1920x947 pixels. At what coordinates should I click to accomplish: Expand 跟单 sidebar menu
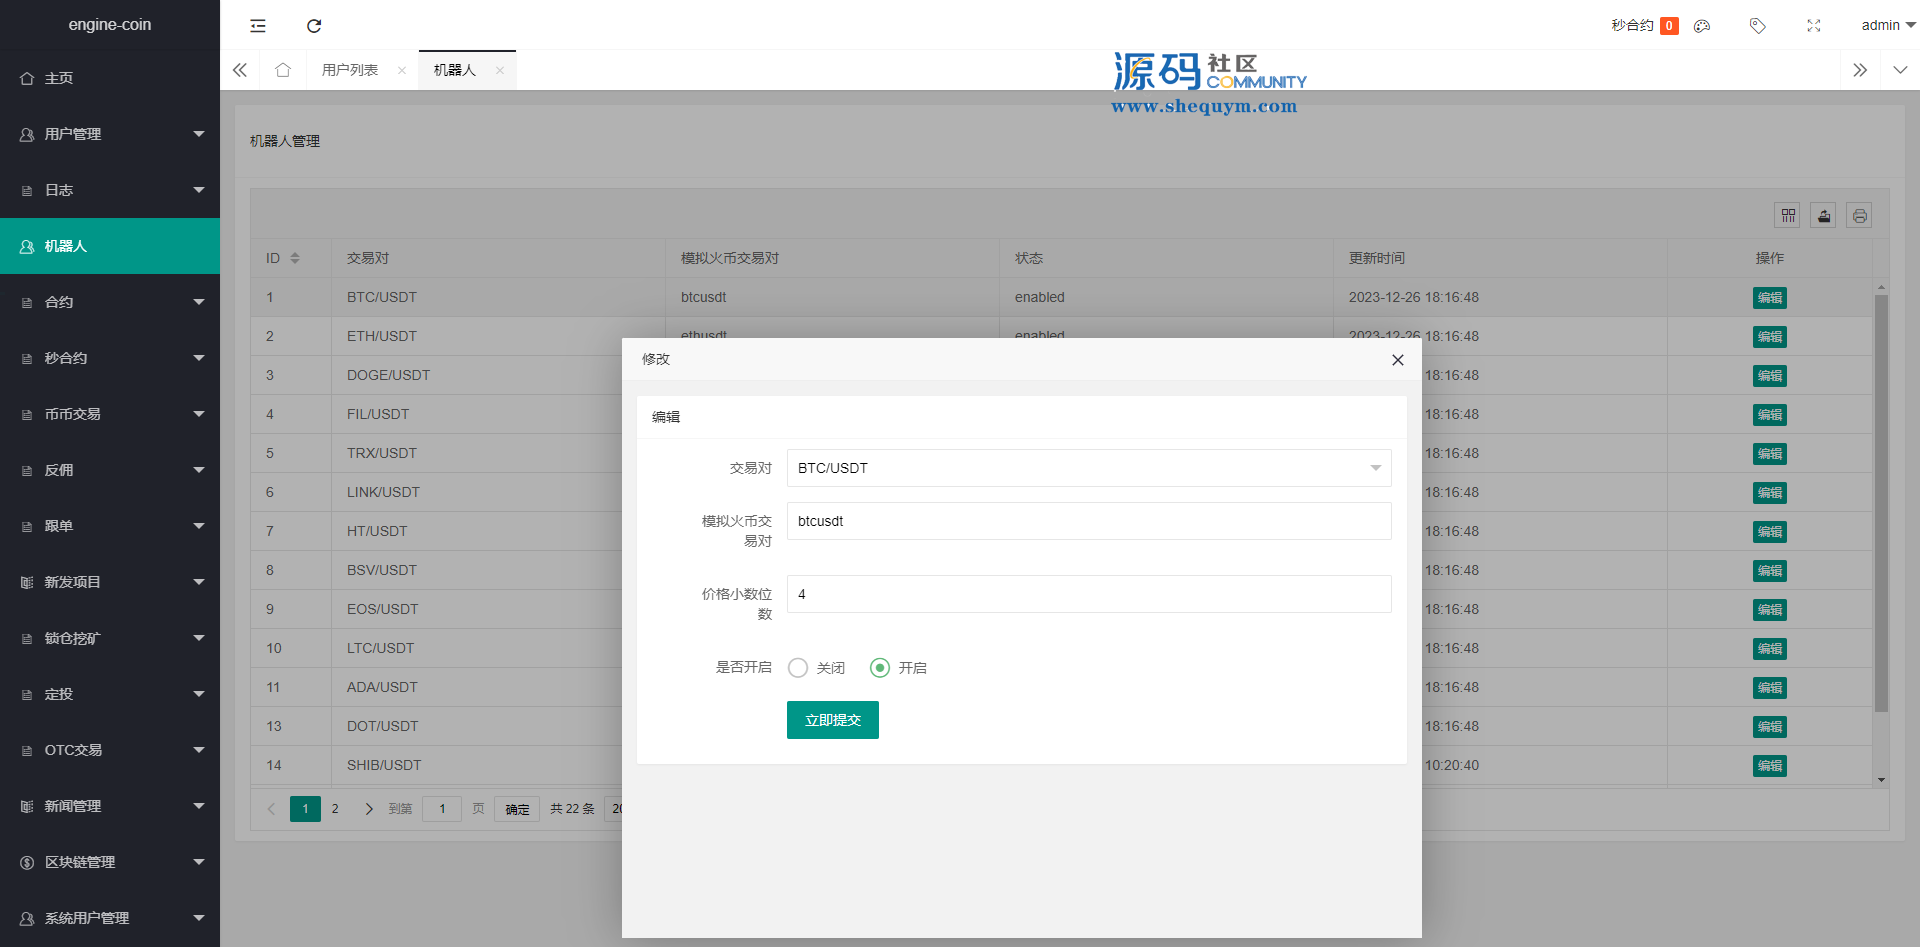(x=110, y=526)
